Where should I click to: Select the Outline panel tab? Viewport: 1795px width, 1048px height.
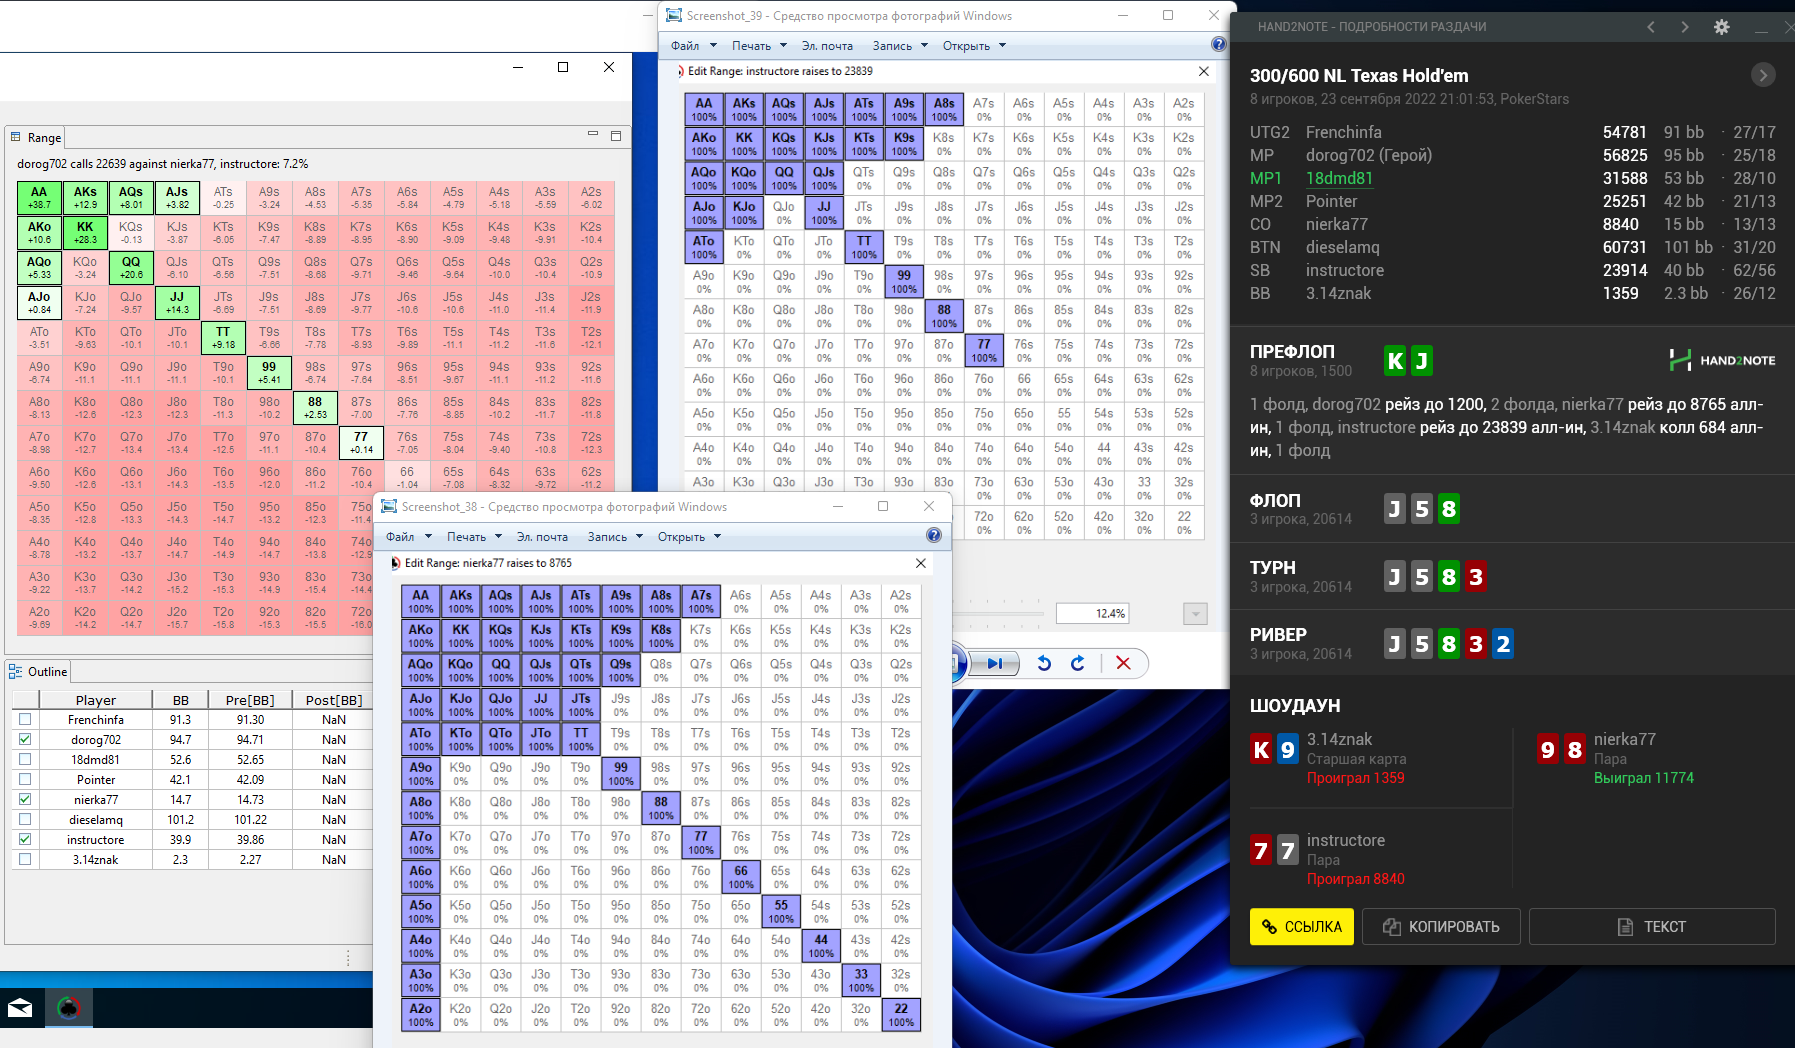39,671
